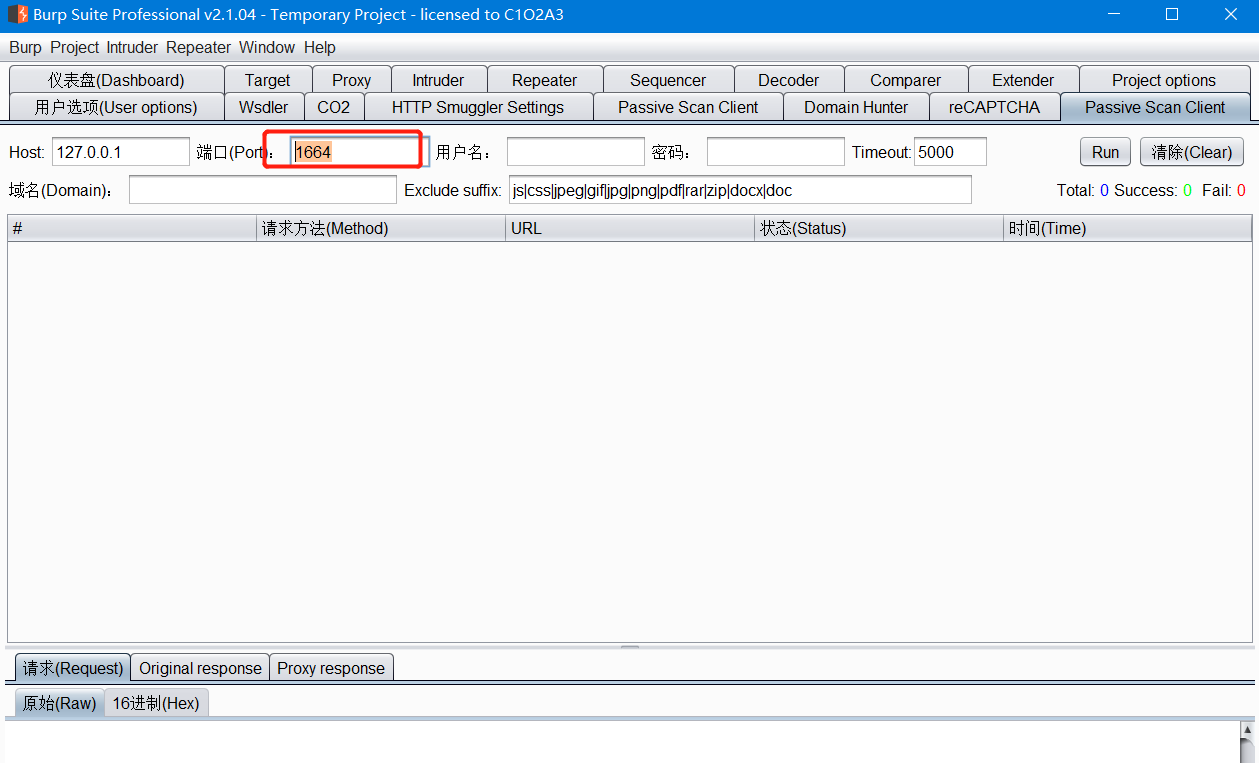Click the URL column header
The width and height of the screenshot is (1259, 763).
click(x=630, y=228)
